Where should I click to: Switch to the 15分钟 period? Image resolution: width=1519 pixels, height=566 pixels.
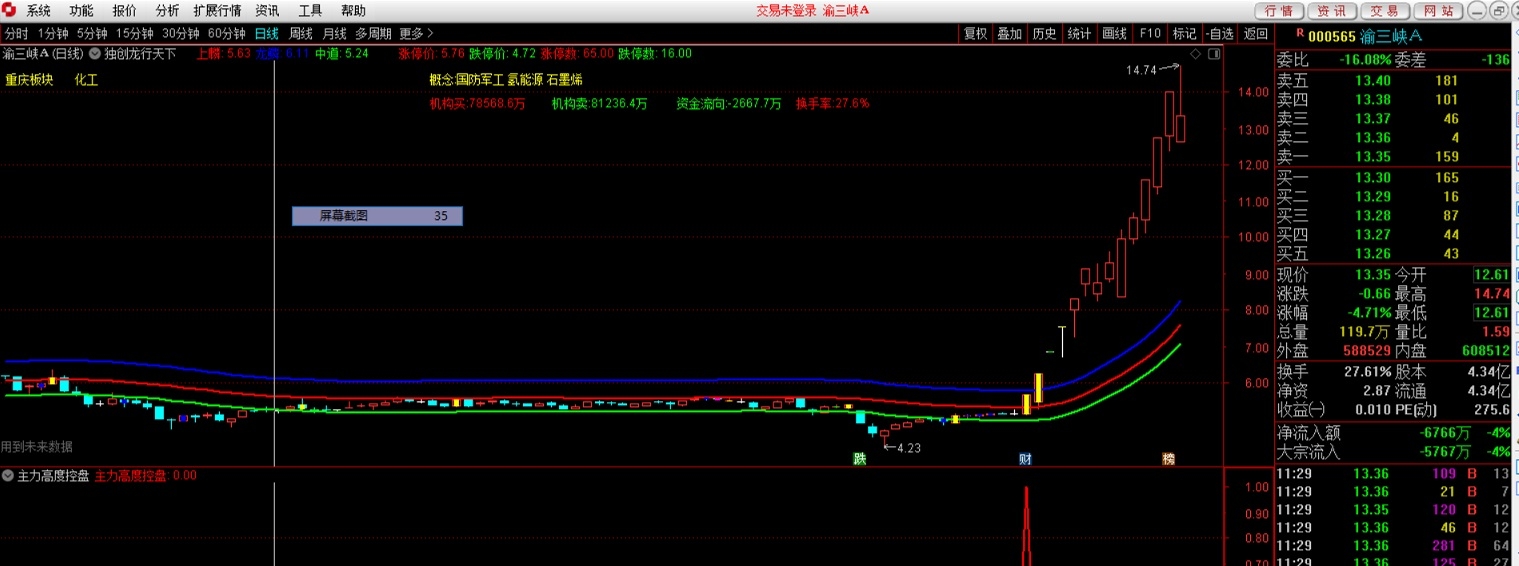point(135,33)
